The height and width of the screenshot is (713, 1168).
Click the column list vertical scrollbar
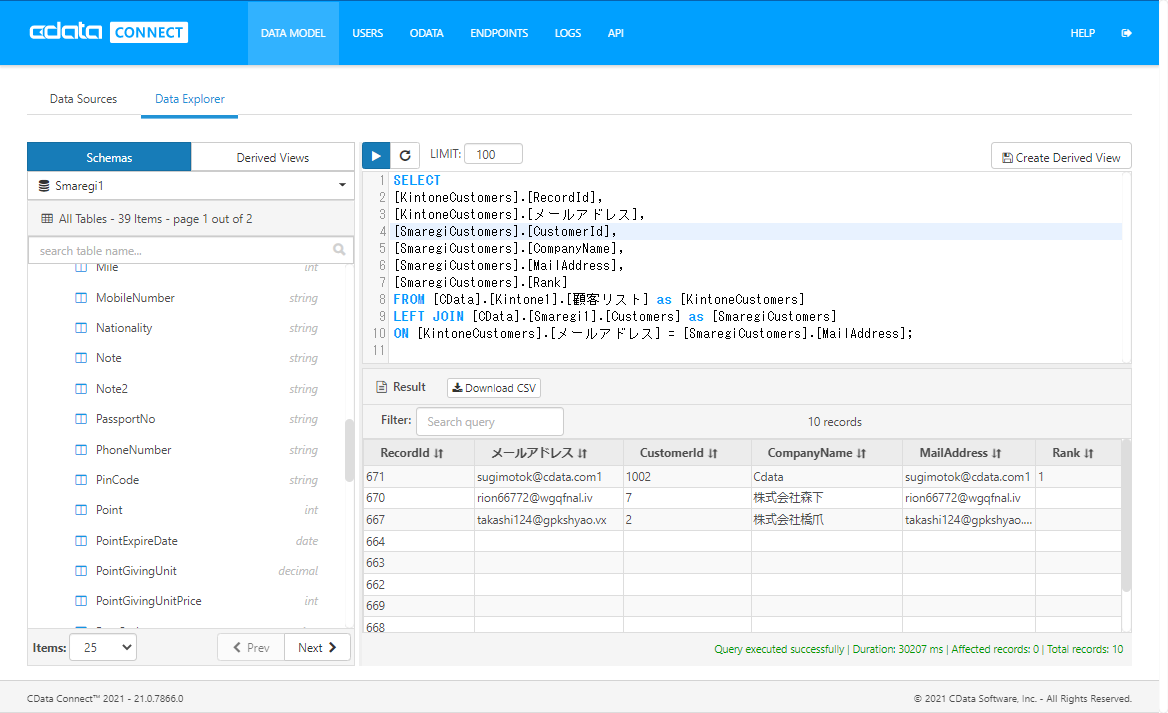click(349, 451)
